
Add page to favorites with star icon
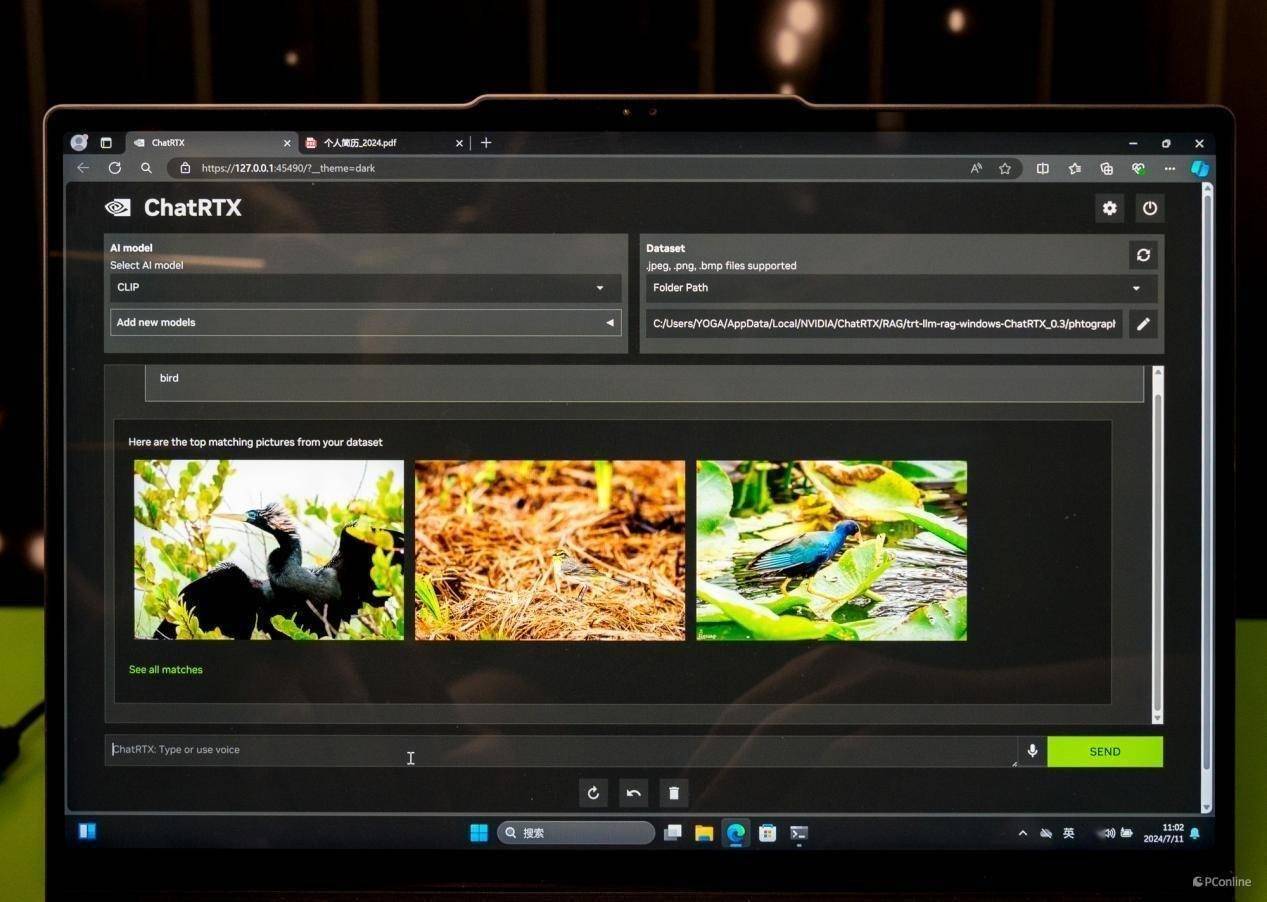click(x=1005, y=169)
